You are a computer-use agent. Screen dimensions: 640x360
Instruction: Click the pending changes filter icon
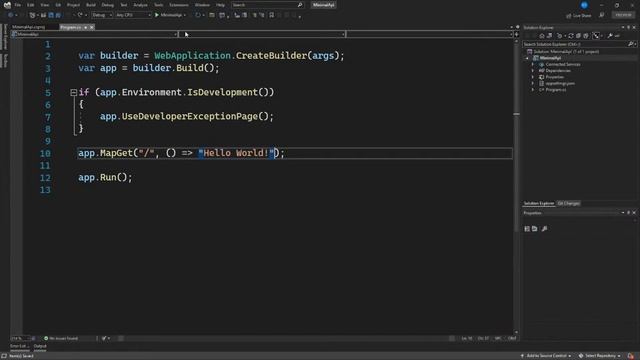pyautogui.click(x=560, y=36)
